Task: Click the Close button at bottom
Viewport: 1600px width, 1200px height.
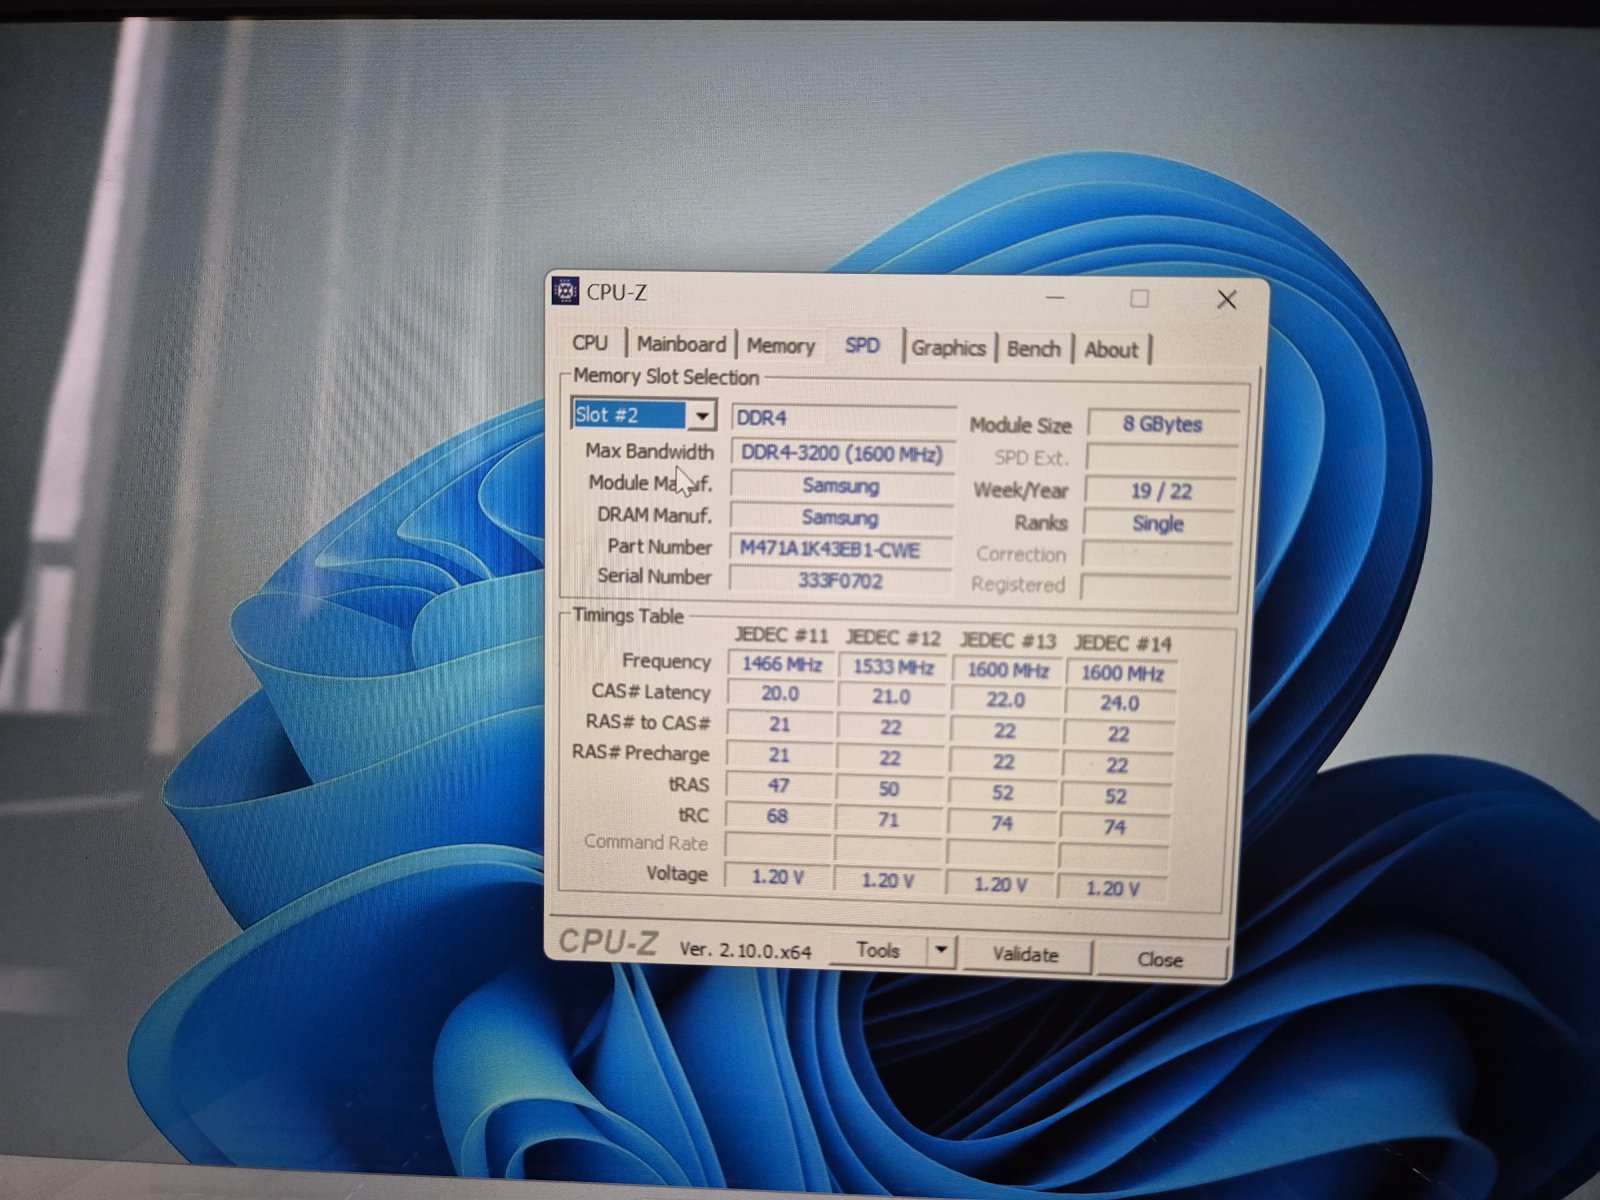Action: 1160,959
